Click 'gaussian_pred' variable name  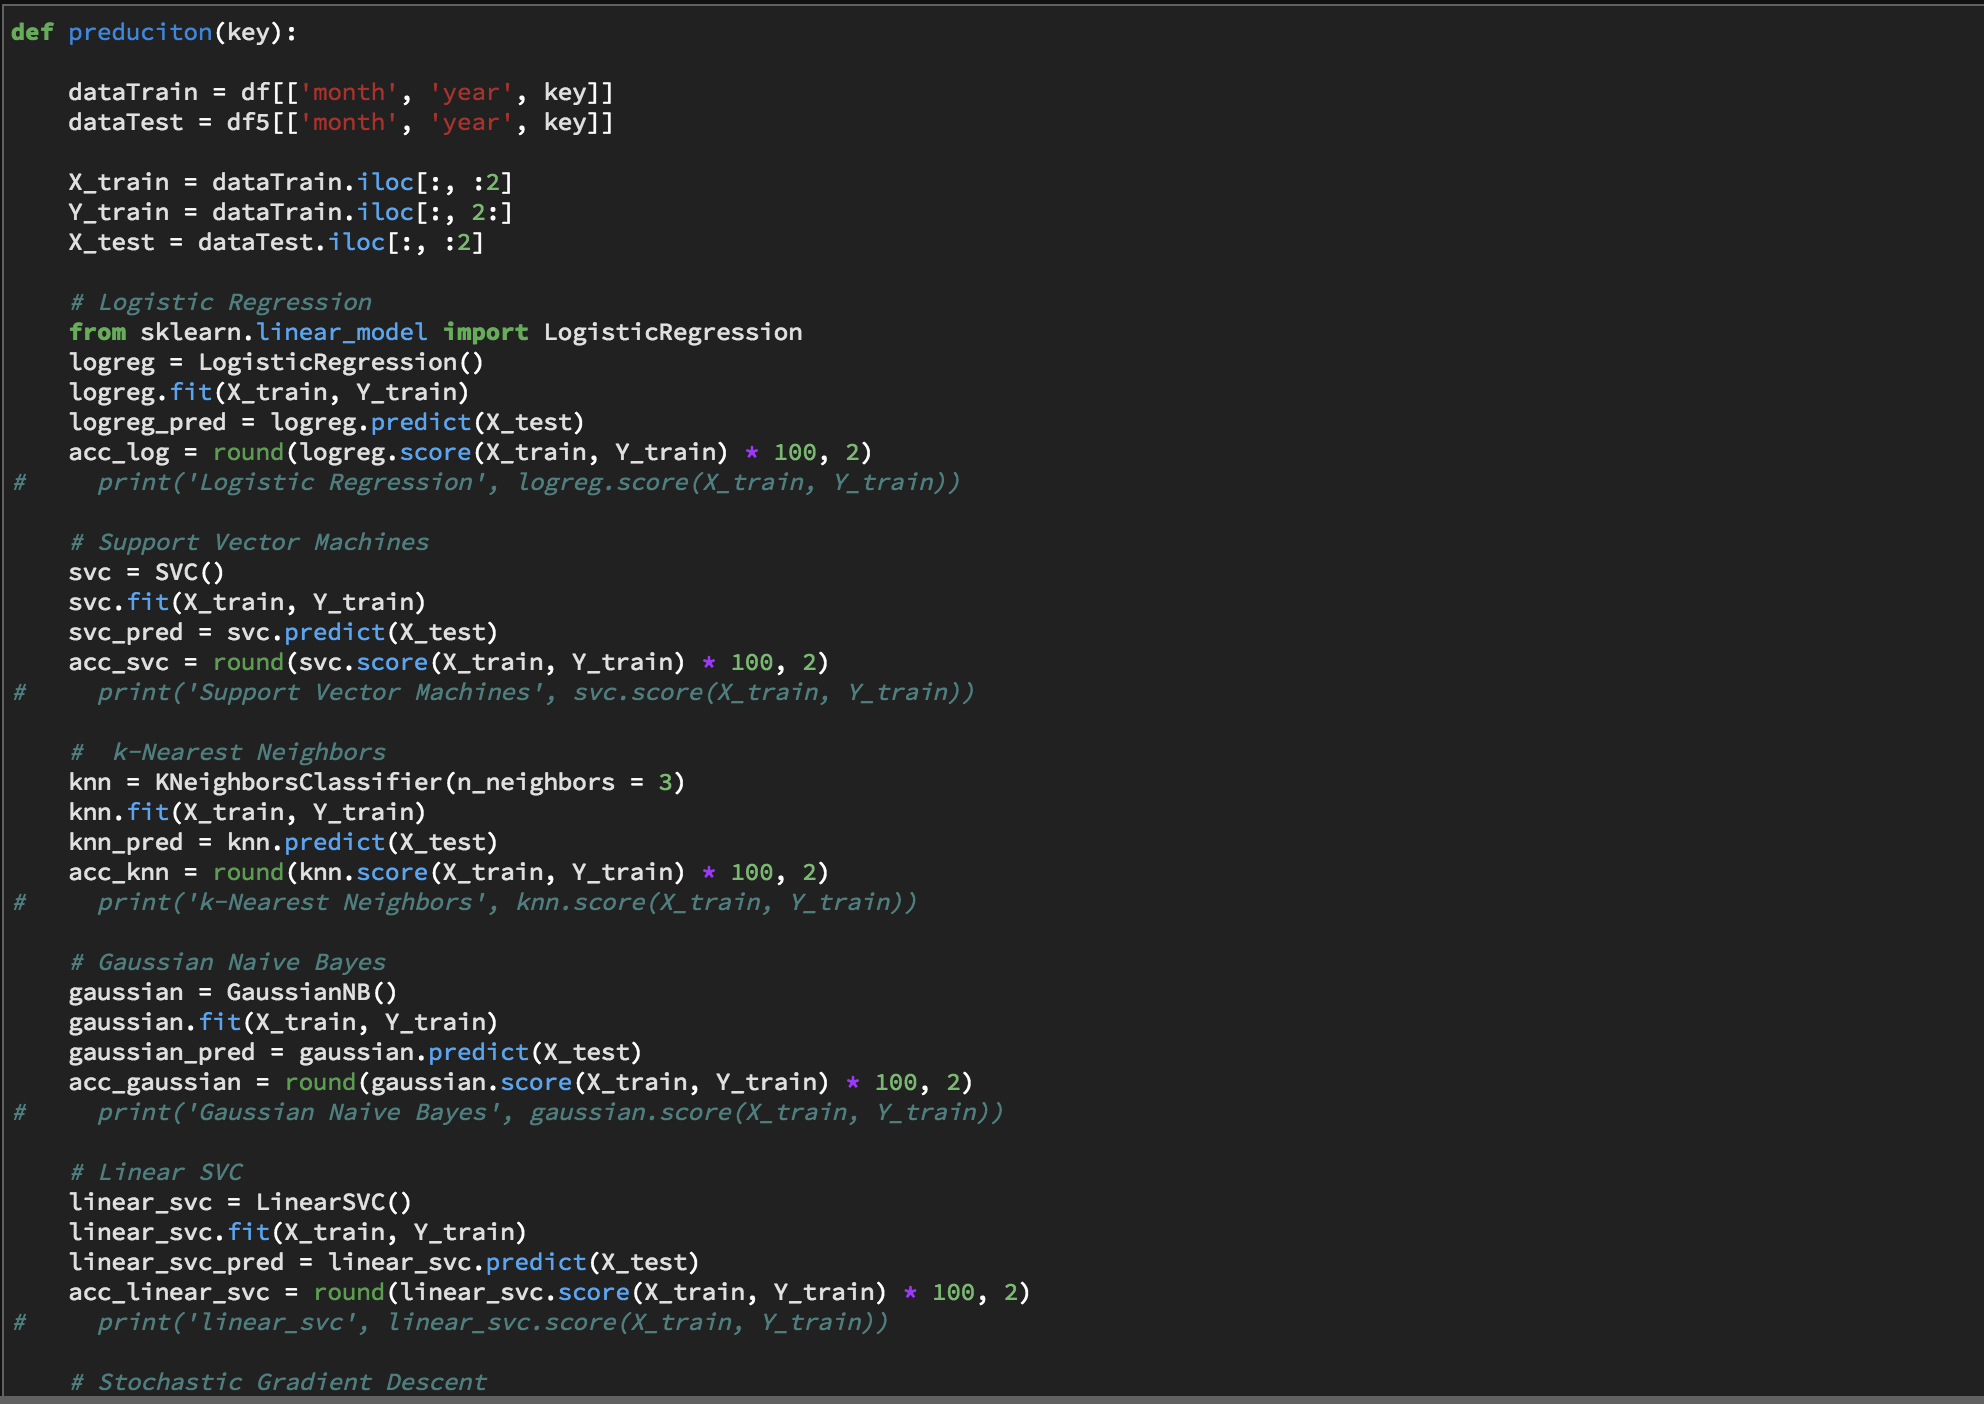coord(162,1052)
